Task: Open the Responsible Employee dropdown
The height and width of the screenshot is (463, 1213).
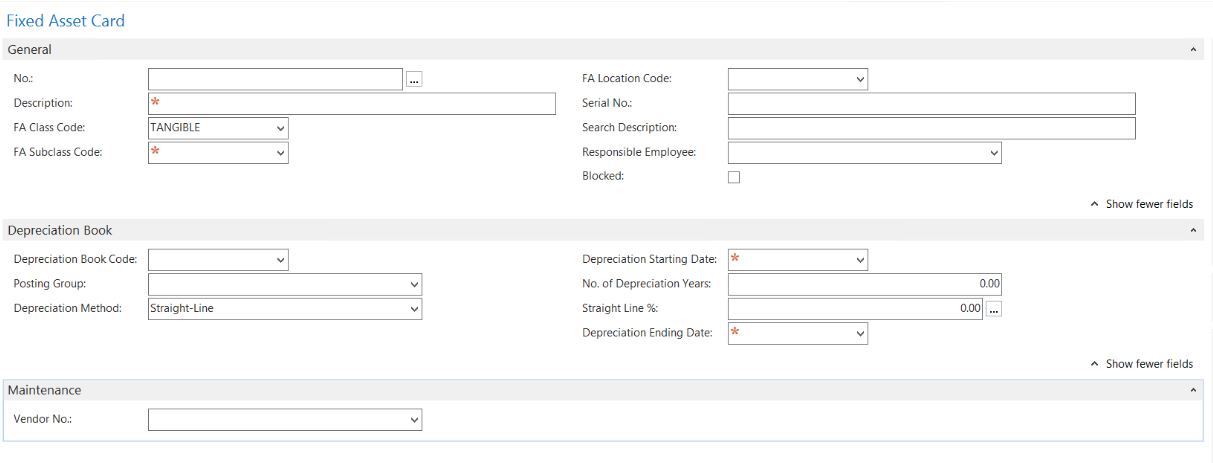Action: (993, 154)
